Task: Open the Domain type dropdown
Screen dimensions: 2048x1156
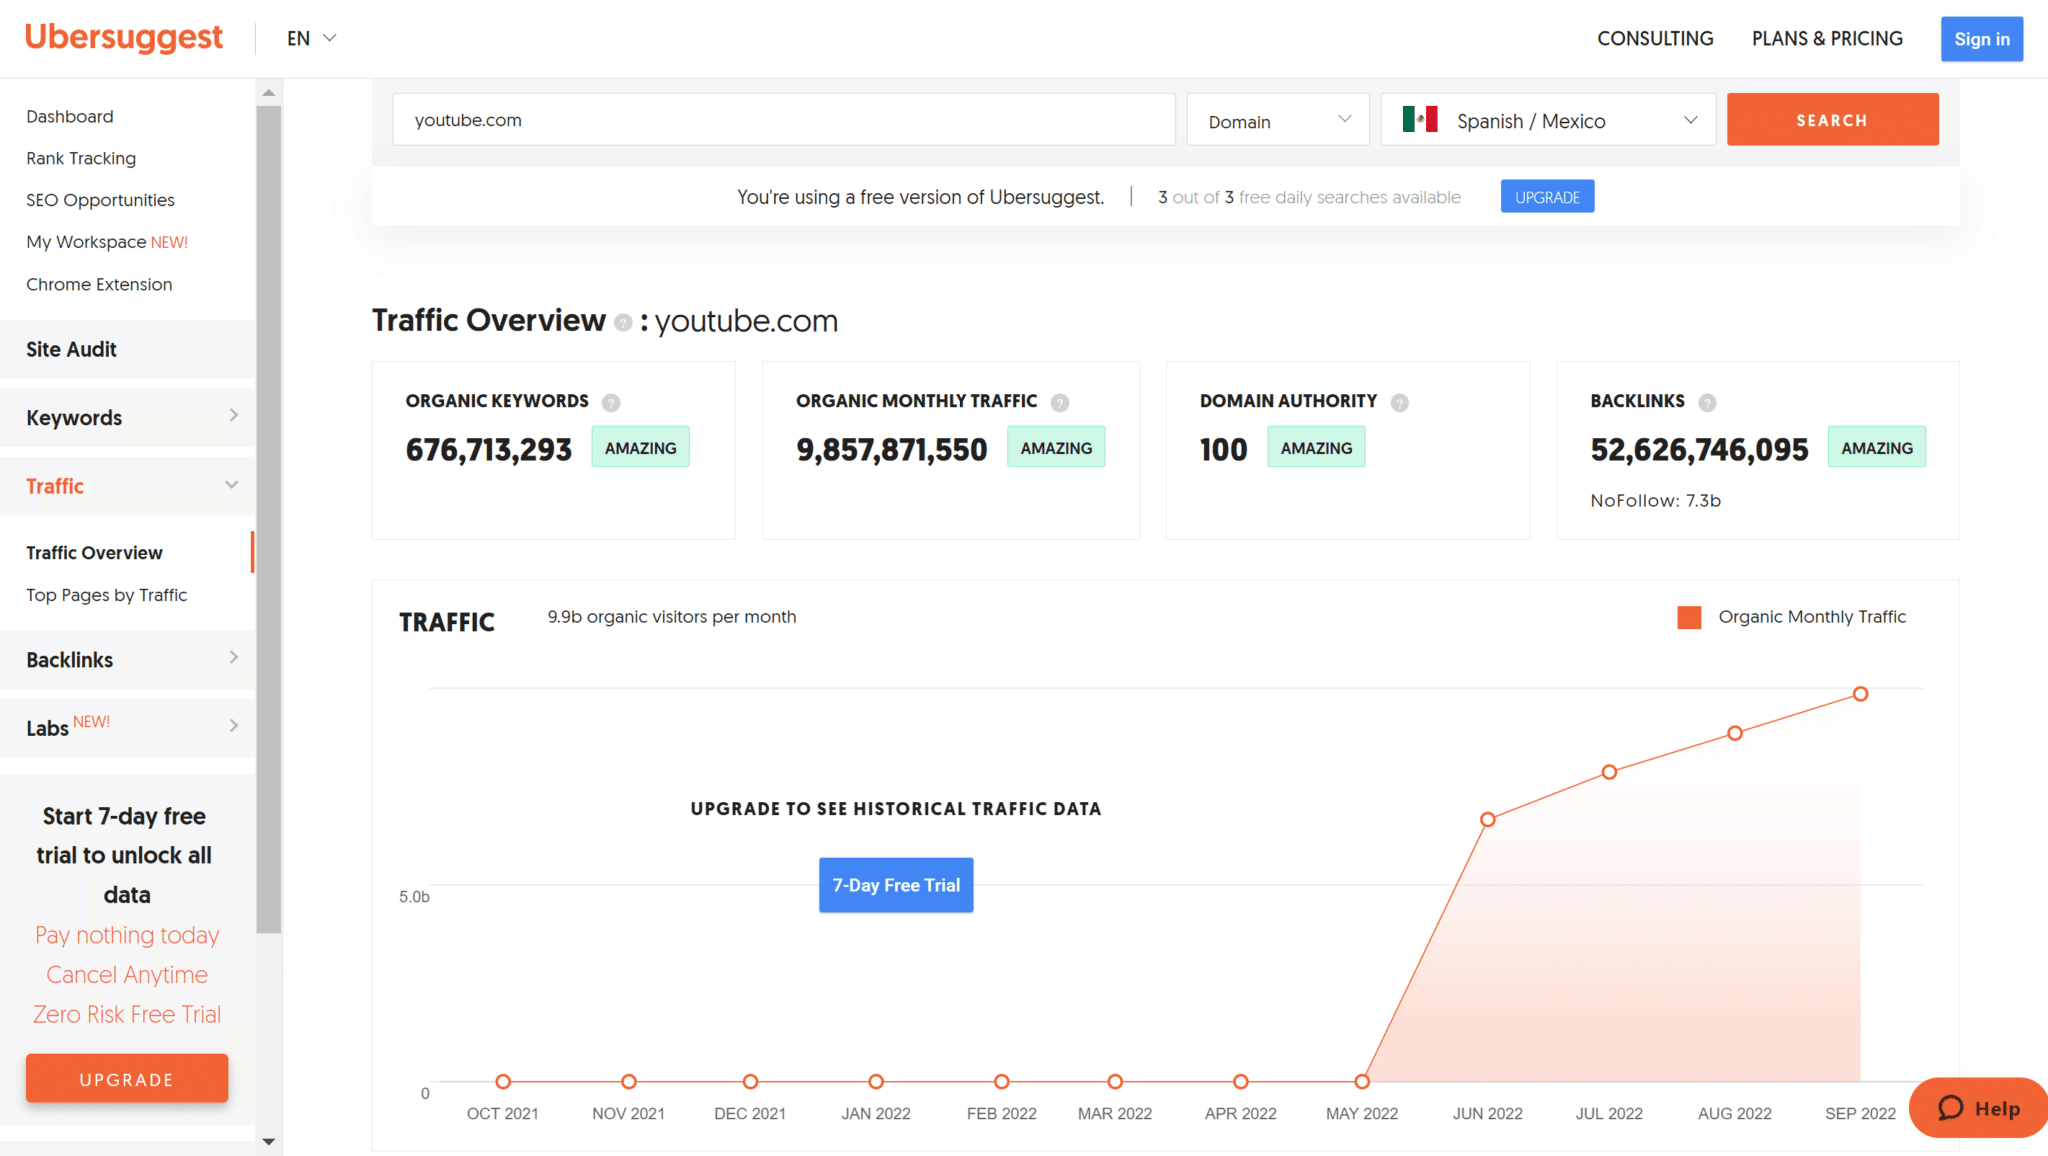Action: tap(1278, 120)
